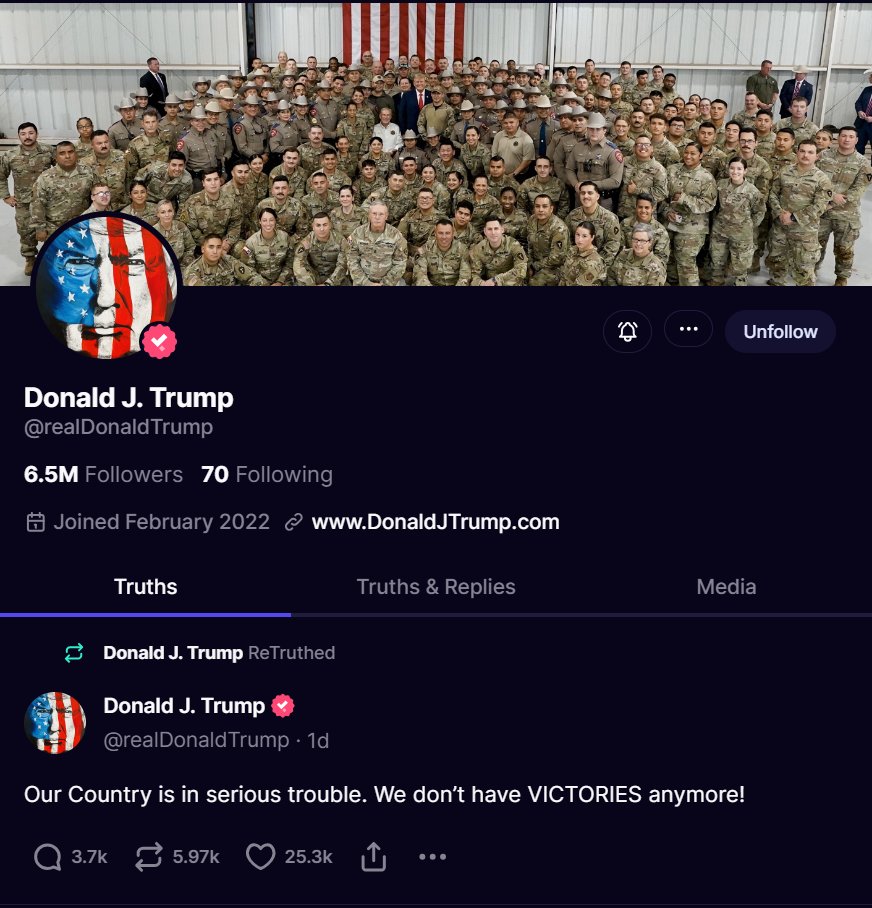
Task: Expand the post's three-dots more menu
Action: pos(433,856)
